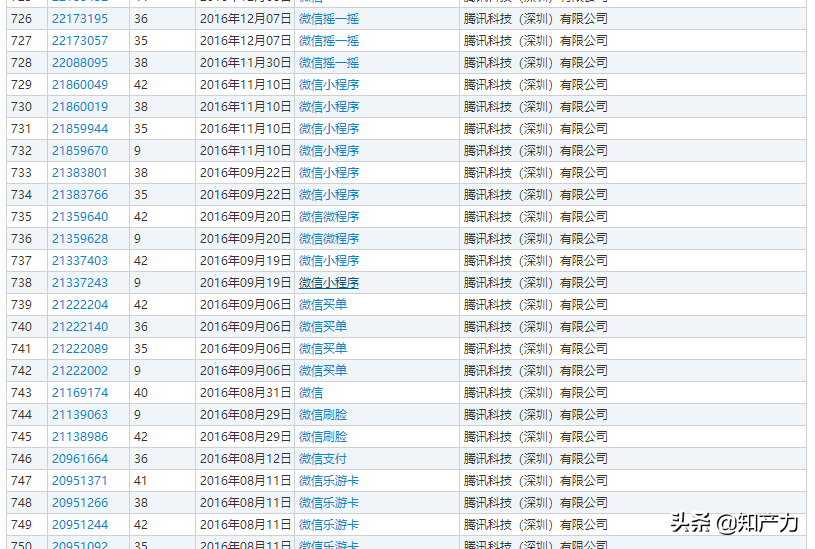Screen dimensions: 815x549
Task: Open application number 21222140
Action: [x=80, y=326]
